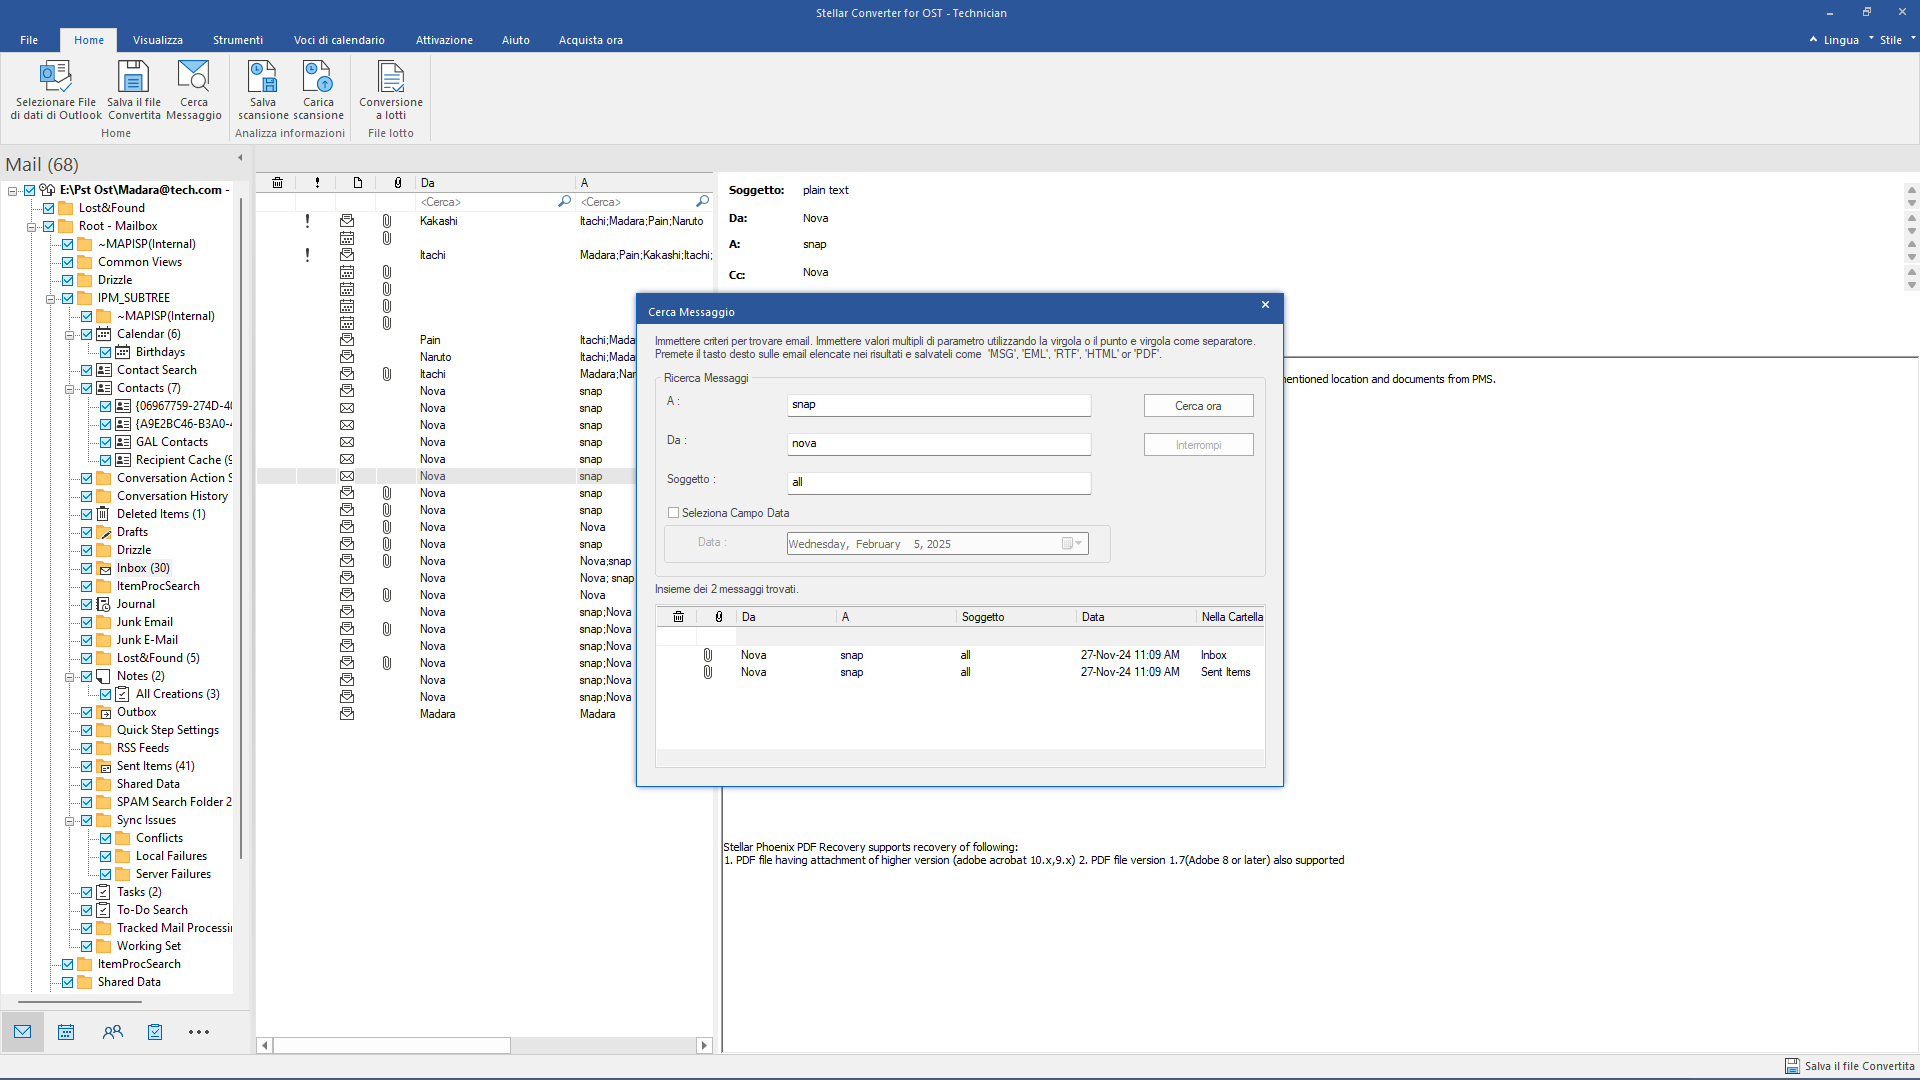Open Aiuto tab

516,40
